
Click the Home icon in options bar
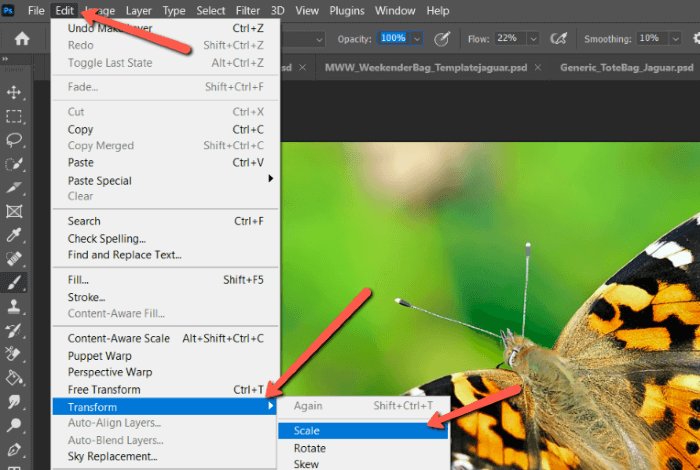click(x=21, y=38)
